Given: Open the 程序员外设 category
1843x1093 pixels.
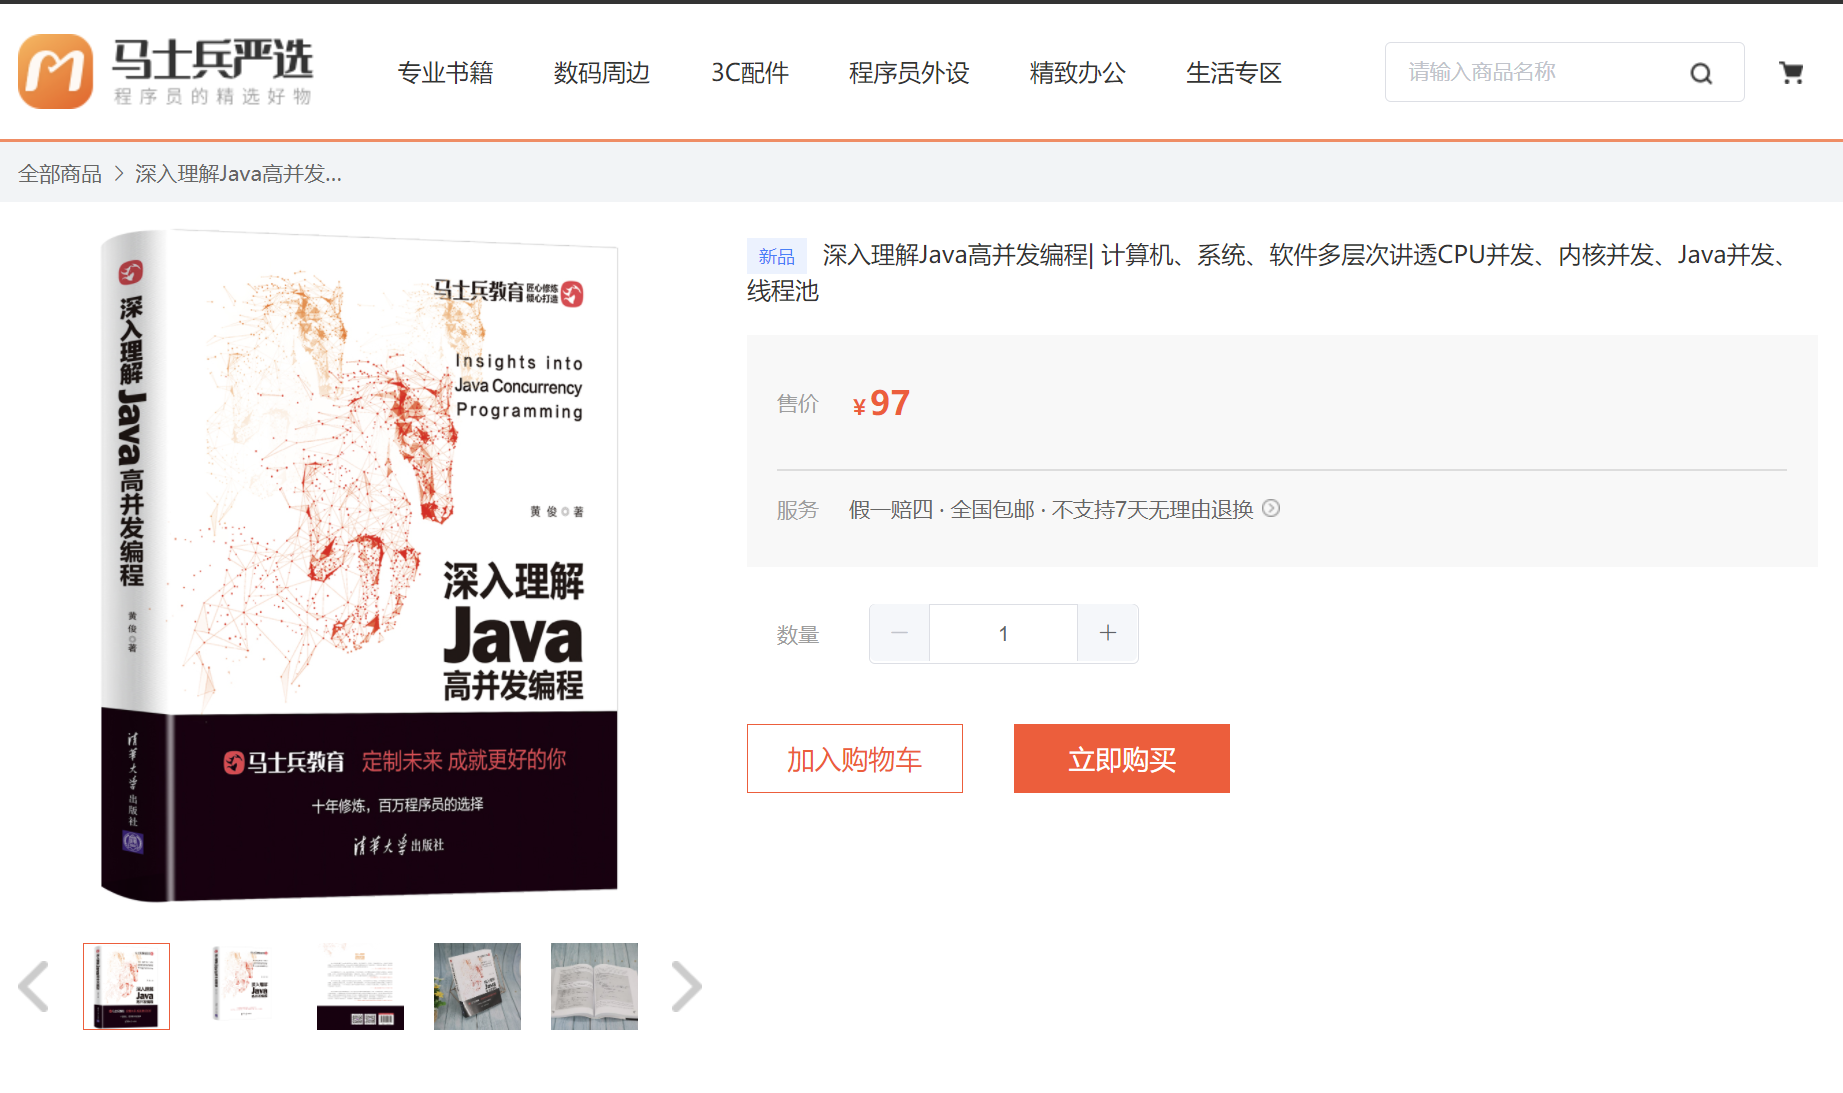Looking at the screenshot, I should pyautogui.click(x=909, y=73).
